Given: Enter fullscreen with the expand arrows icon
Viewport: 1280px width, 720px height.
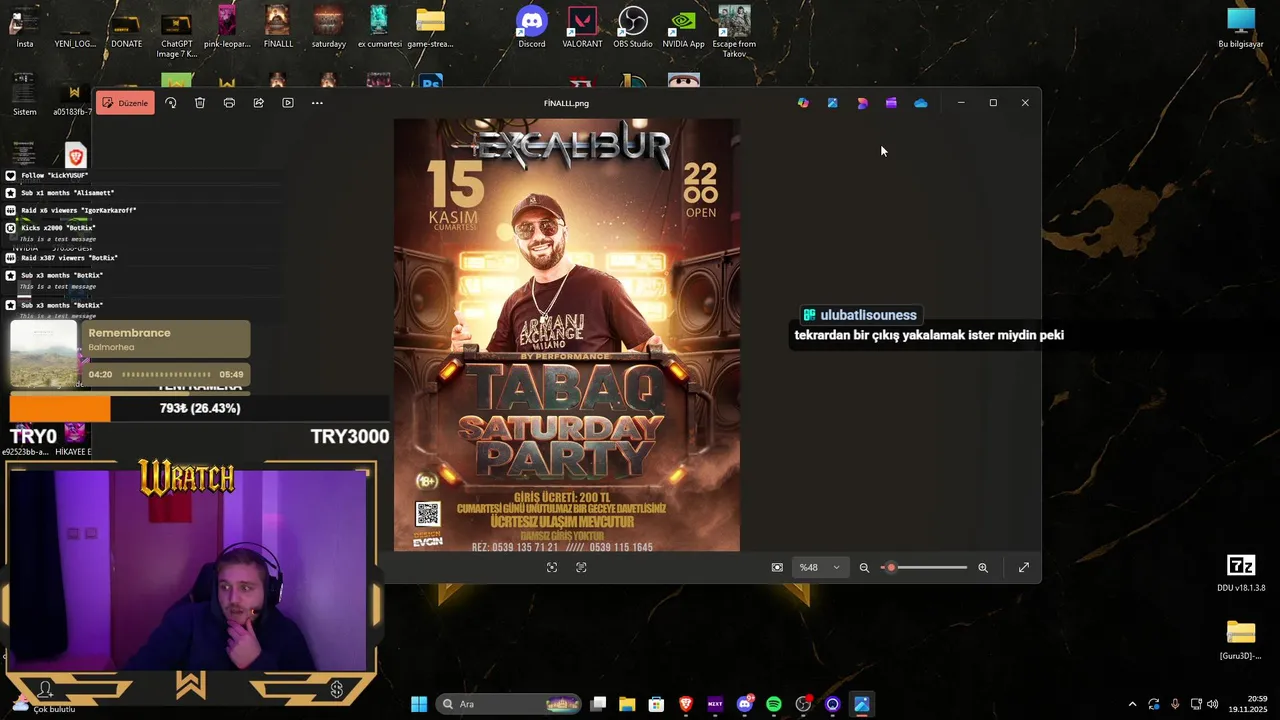Looking at the screenshot, I should pos(1024,567).
